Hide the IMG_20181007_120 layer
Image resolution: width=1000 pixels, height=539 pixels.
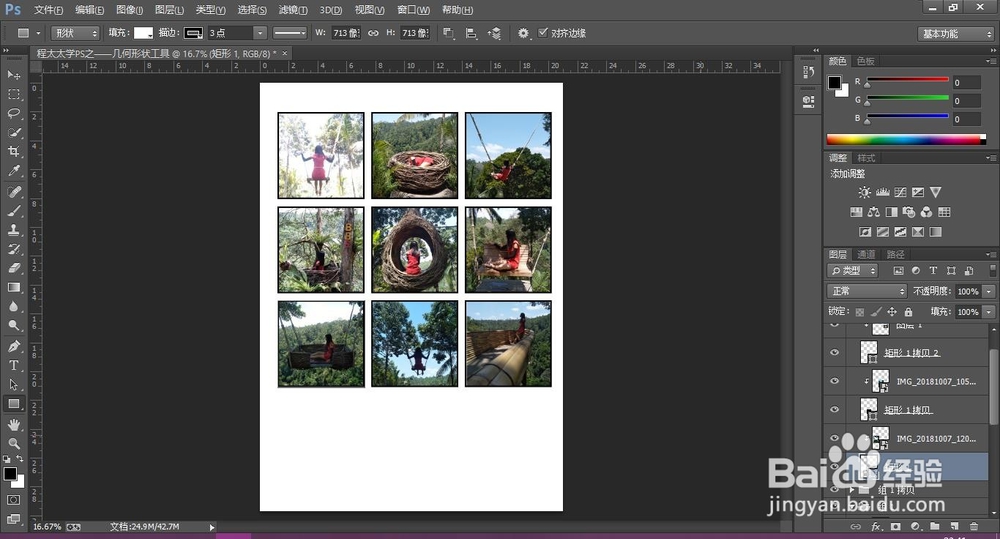(x=834, y=438)
